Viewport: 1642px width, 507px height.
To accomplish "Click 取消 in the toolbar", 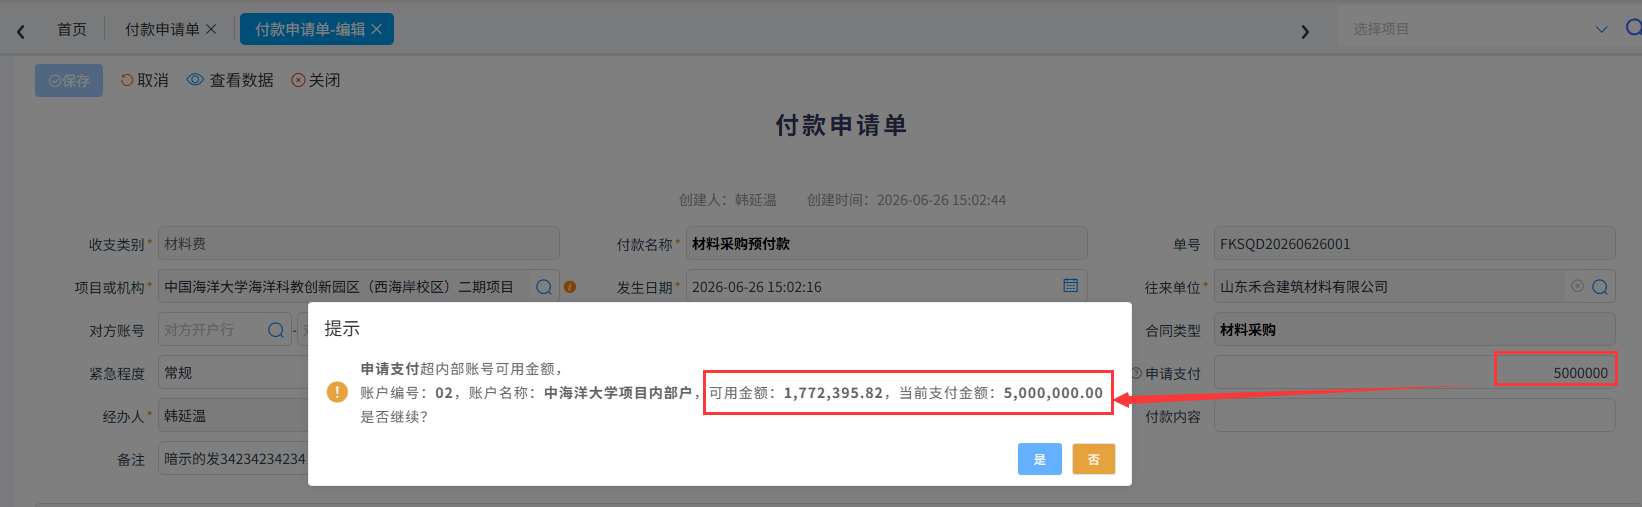I will [144, 80].
